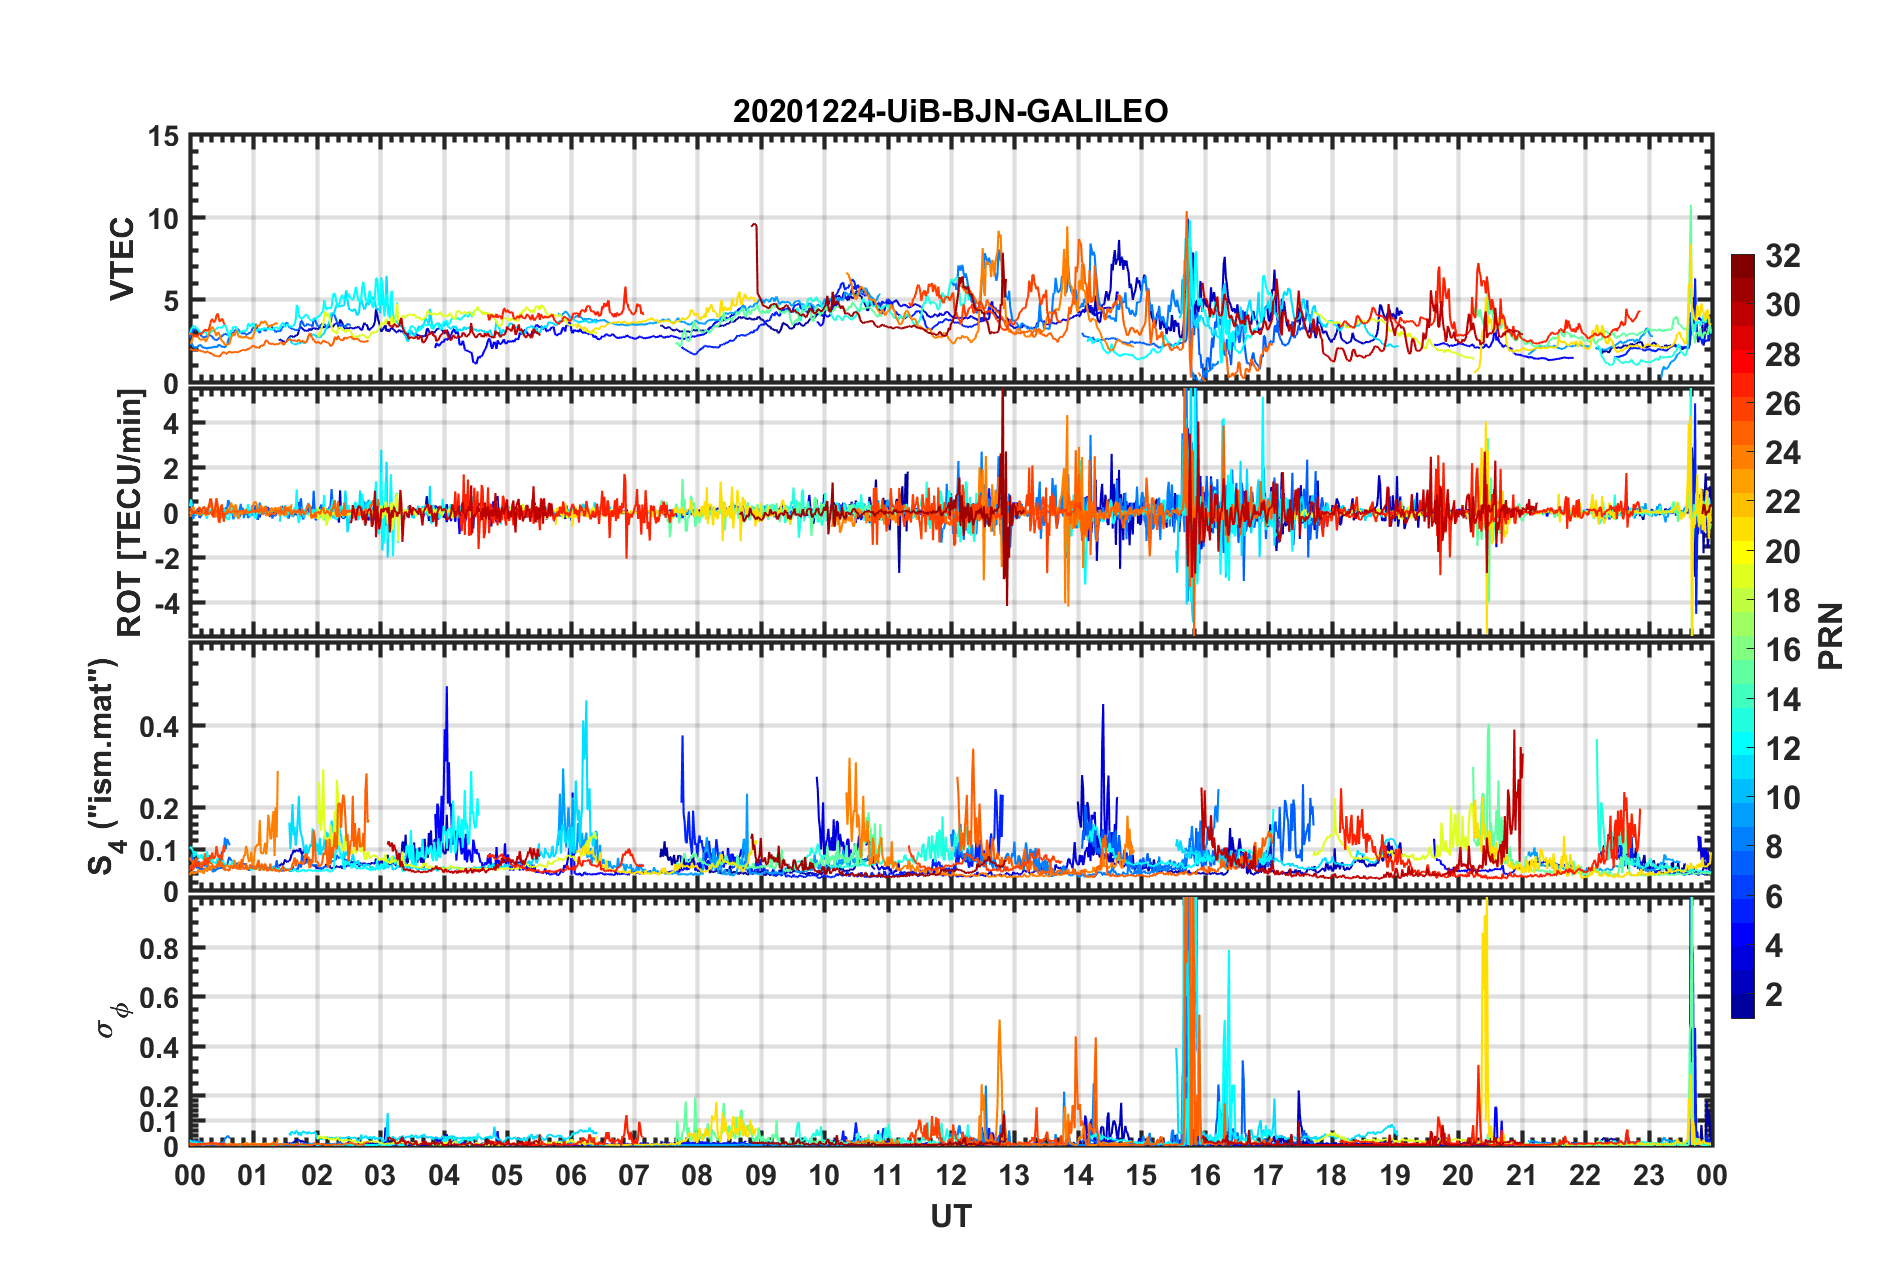This screenshot has width=1902, height=1272.
Task: Select colorbar PRN tick 30
Action: [1783, 305]
